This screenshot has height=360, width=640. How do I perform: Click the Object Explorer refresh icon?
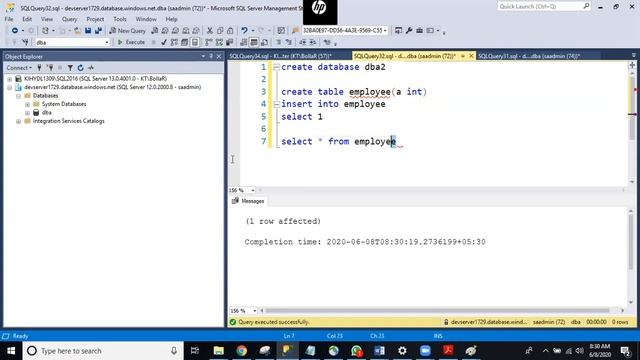[80, 68]
